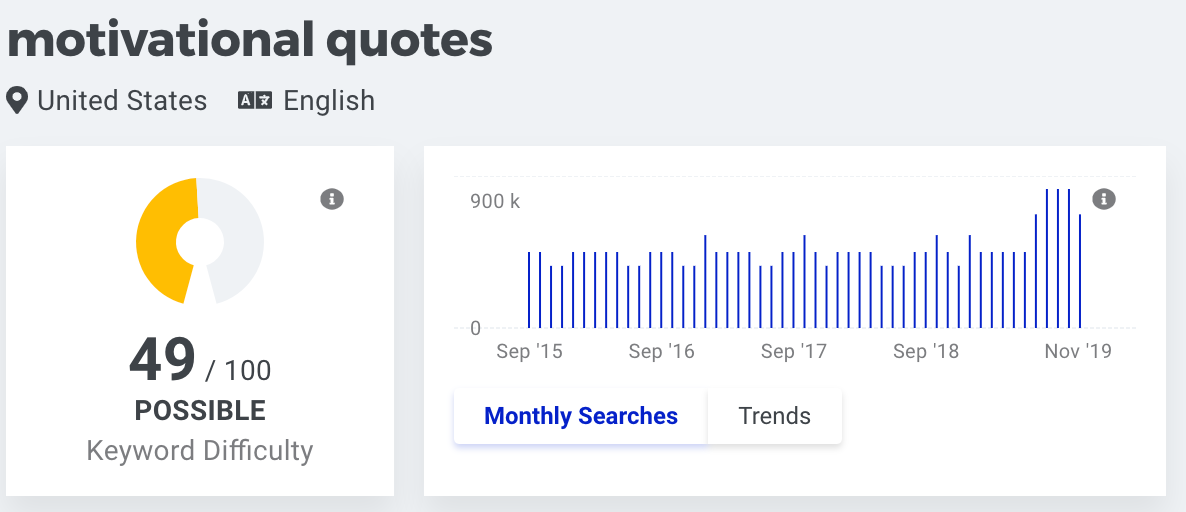The height and width of the screenshot is (512, 1186).
Task: Click the location pin icon beside United States
Action: (17, 101)
